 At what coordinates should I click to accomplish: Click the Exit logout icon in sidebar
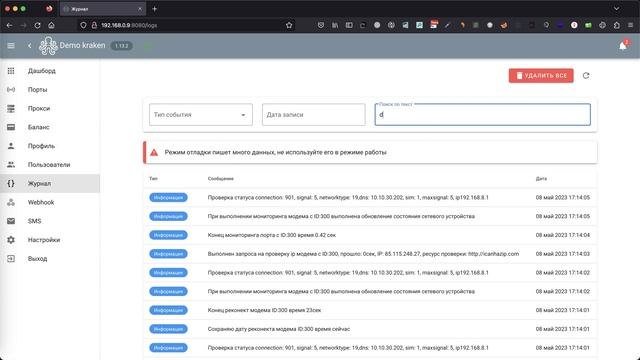tap(11, 259)
